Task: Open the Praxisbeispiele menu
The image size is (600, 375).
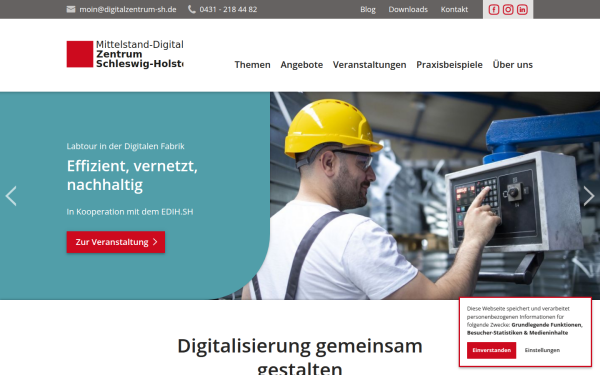Action: (x=449, y=65)
